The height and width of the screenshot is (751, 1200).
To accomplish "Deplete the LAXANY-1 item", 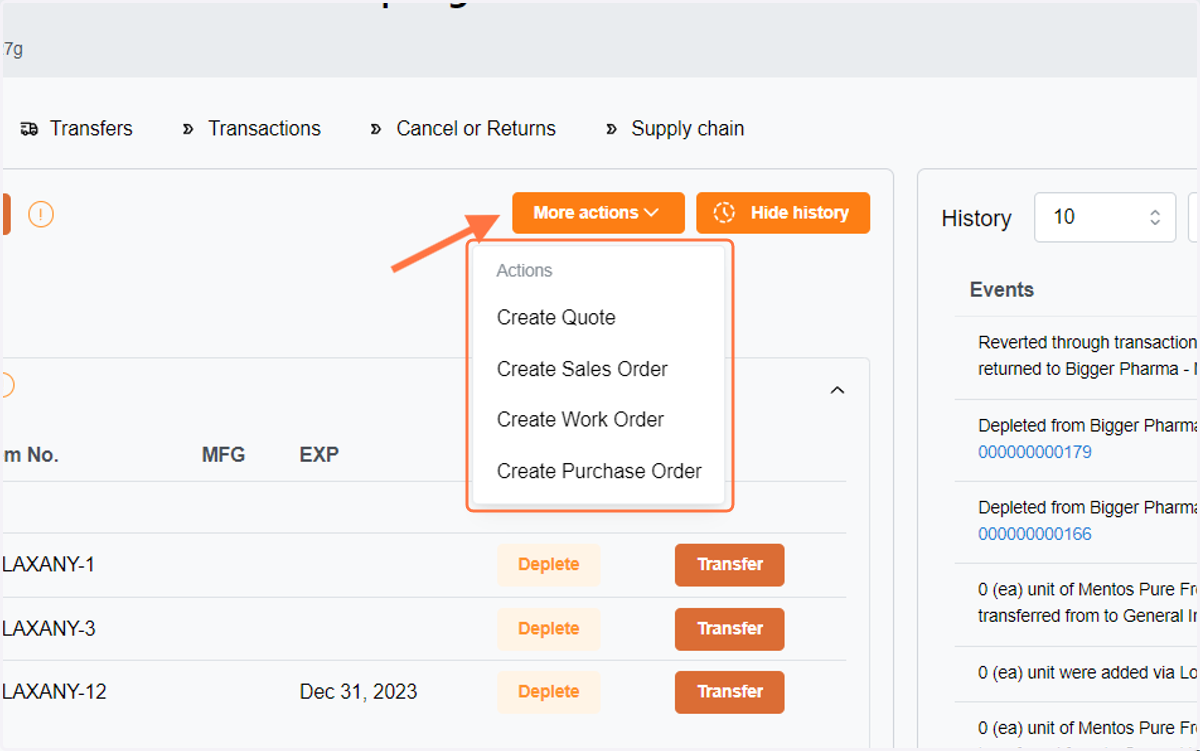I will 548,565.
